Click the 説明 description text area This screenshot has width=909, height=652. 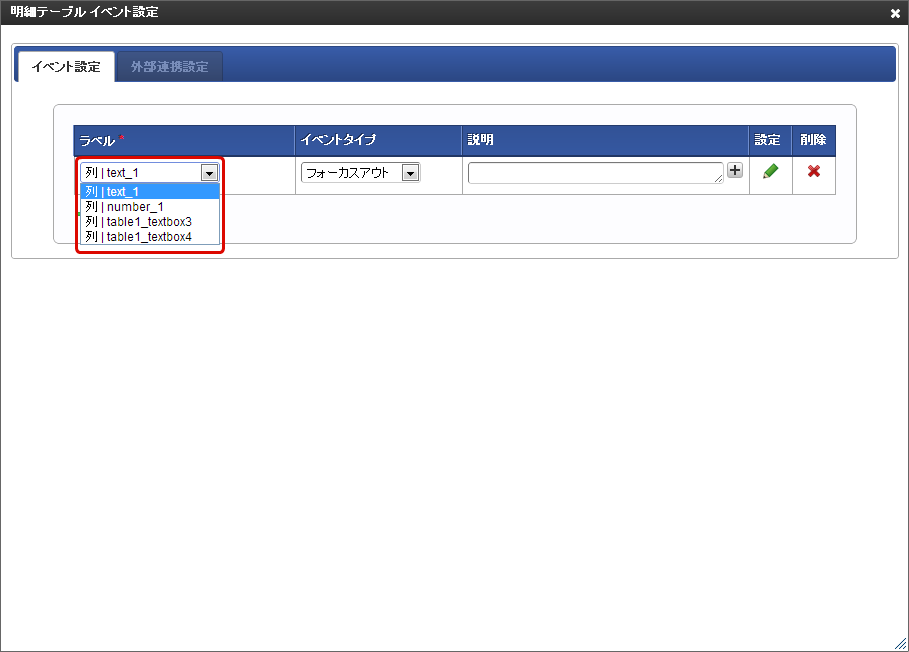tap(595, 173)
